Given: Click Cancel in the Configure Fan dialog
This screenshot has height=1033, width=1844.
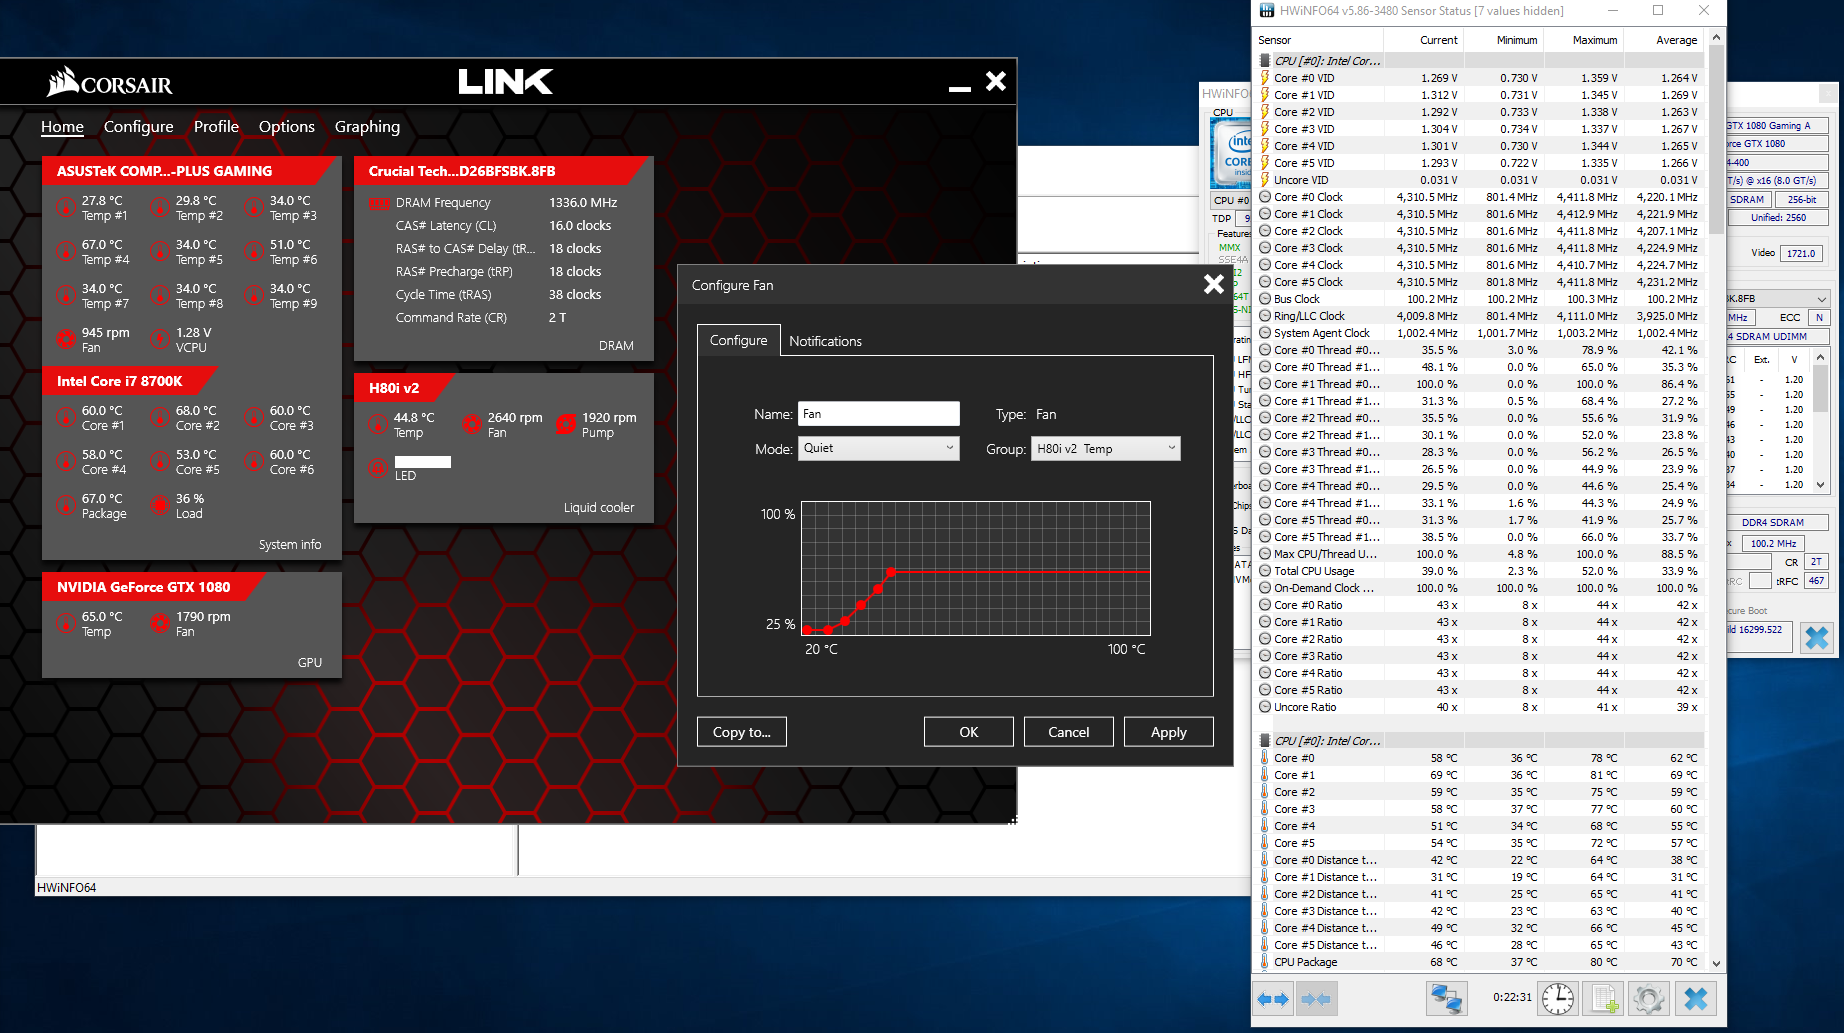Looking at the screenshot, I should coord(1068,732).
